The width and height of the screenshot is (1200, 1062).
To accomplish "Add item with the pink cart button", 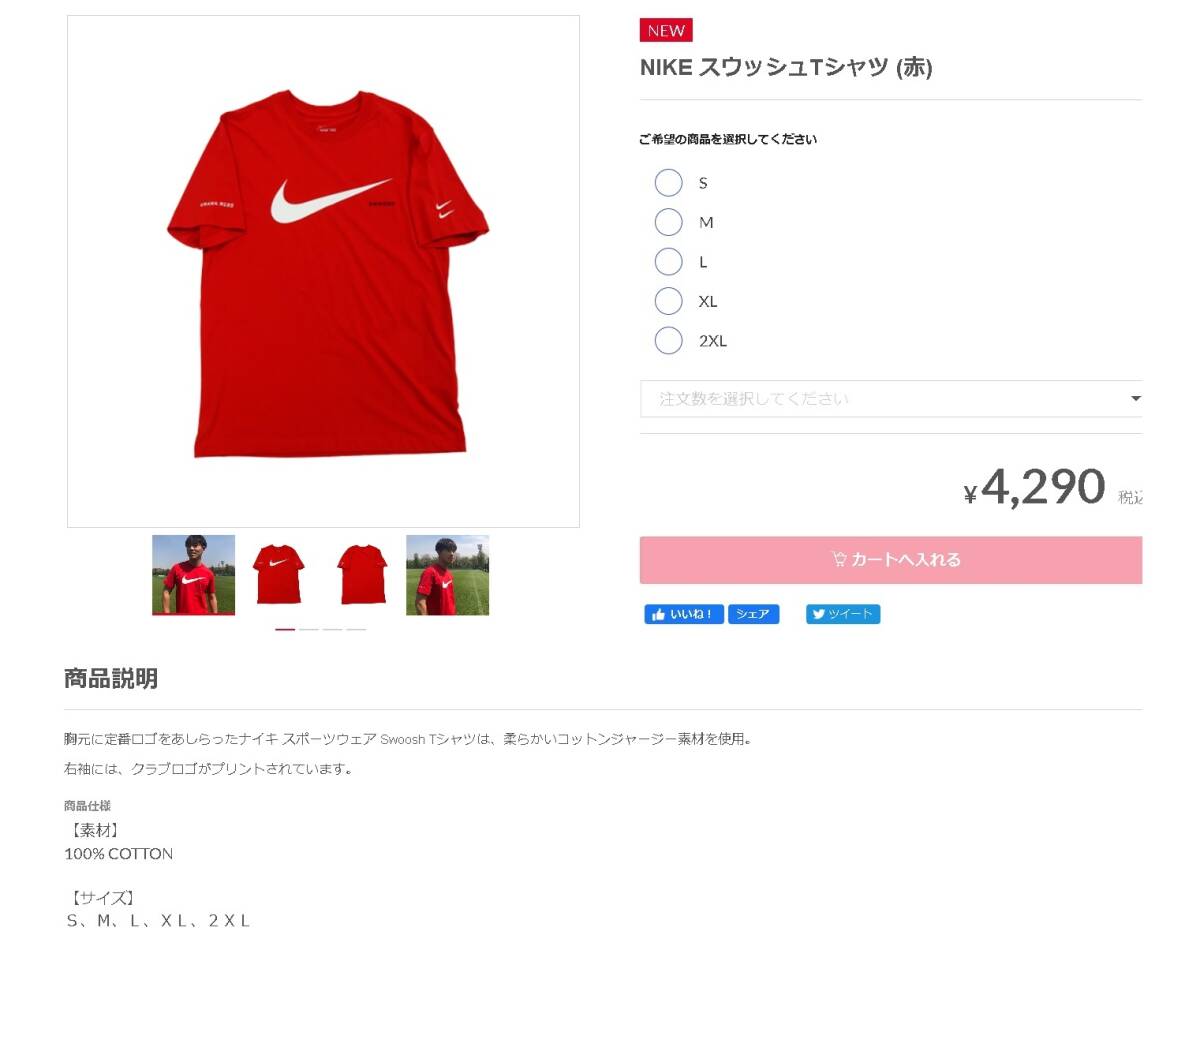I will point(891,560).
